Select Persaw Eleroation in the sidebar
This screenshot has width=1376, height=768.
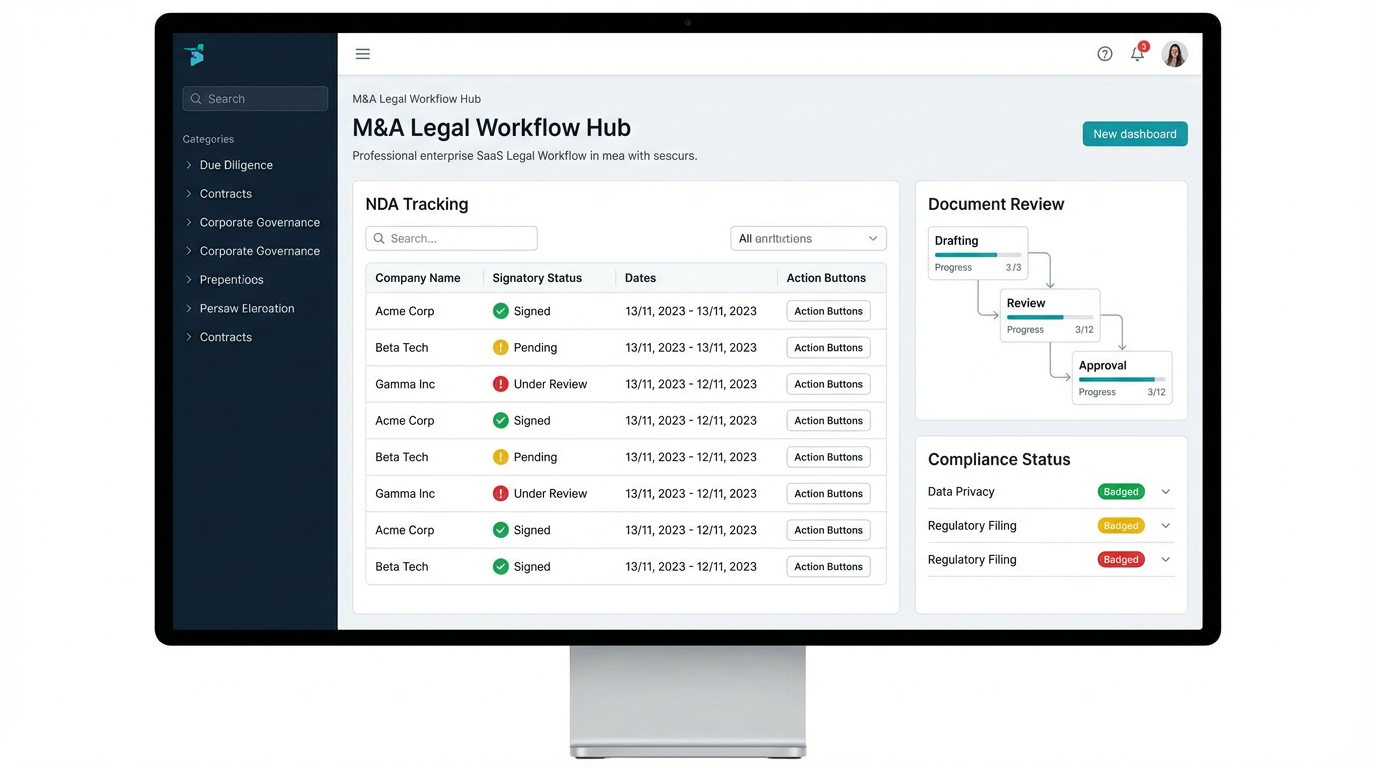[x=247, y=308]
